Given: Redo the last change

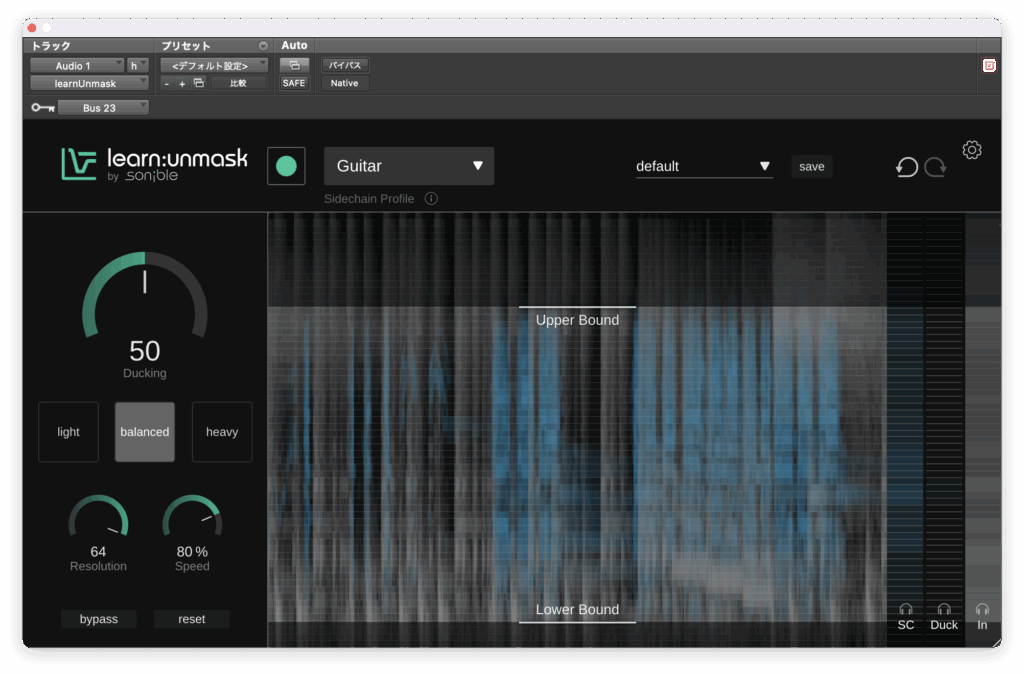Looking at the screenshot, I should click(936, 167).
